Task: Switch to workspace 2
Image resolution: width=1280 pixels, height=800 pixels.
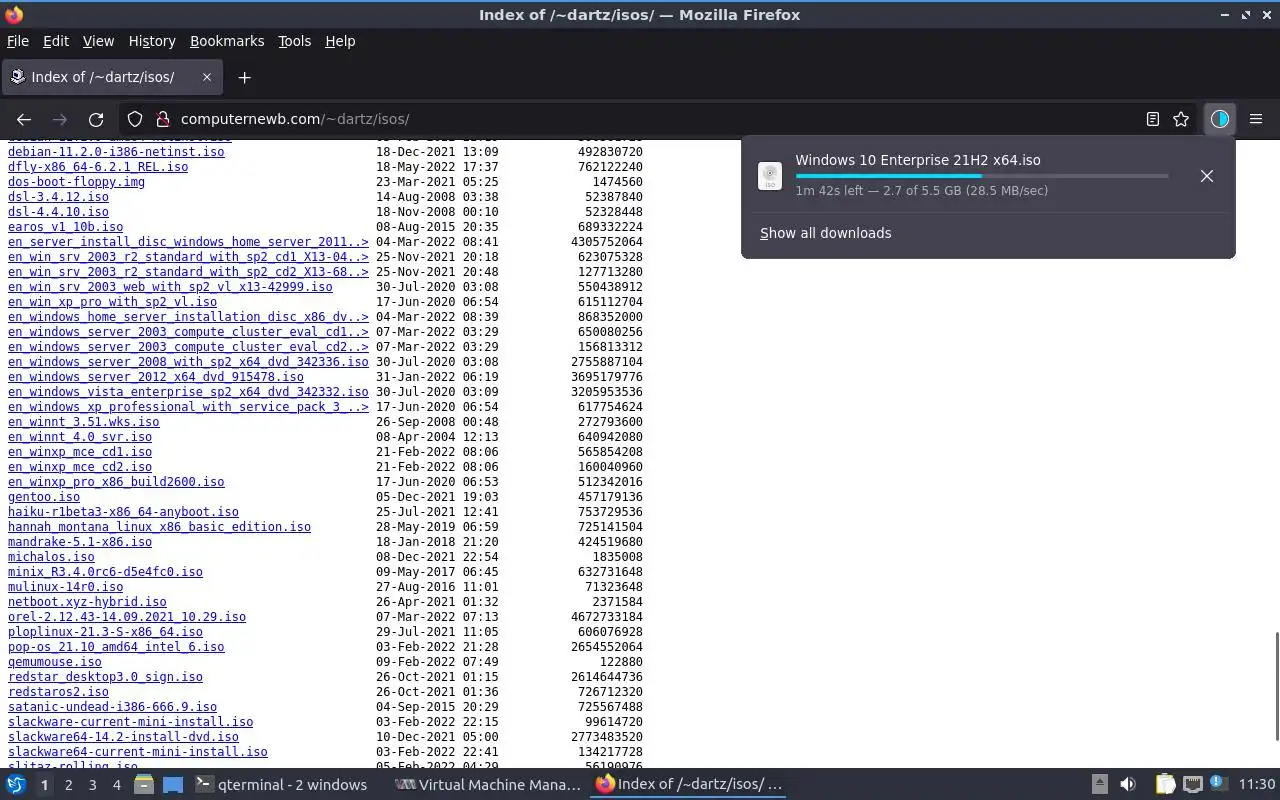Action: point(68,785)
